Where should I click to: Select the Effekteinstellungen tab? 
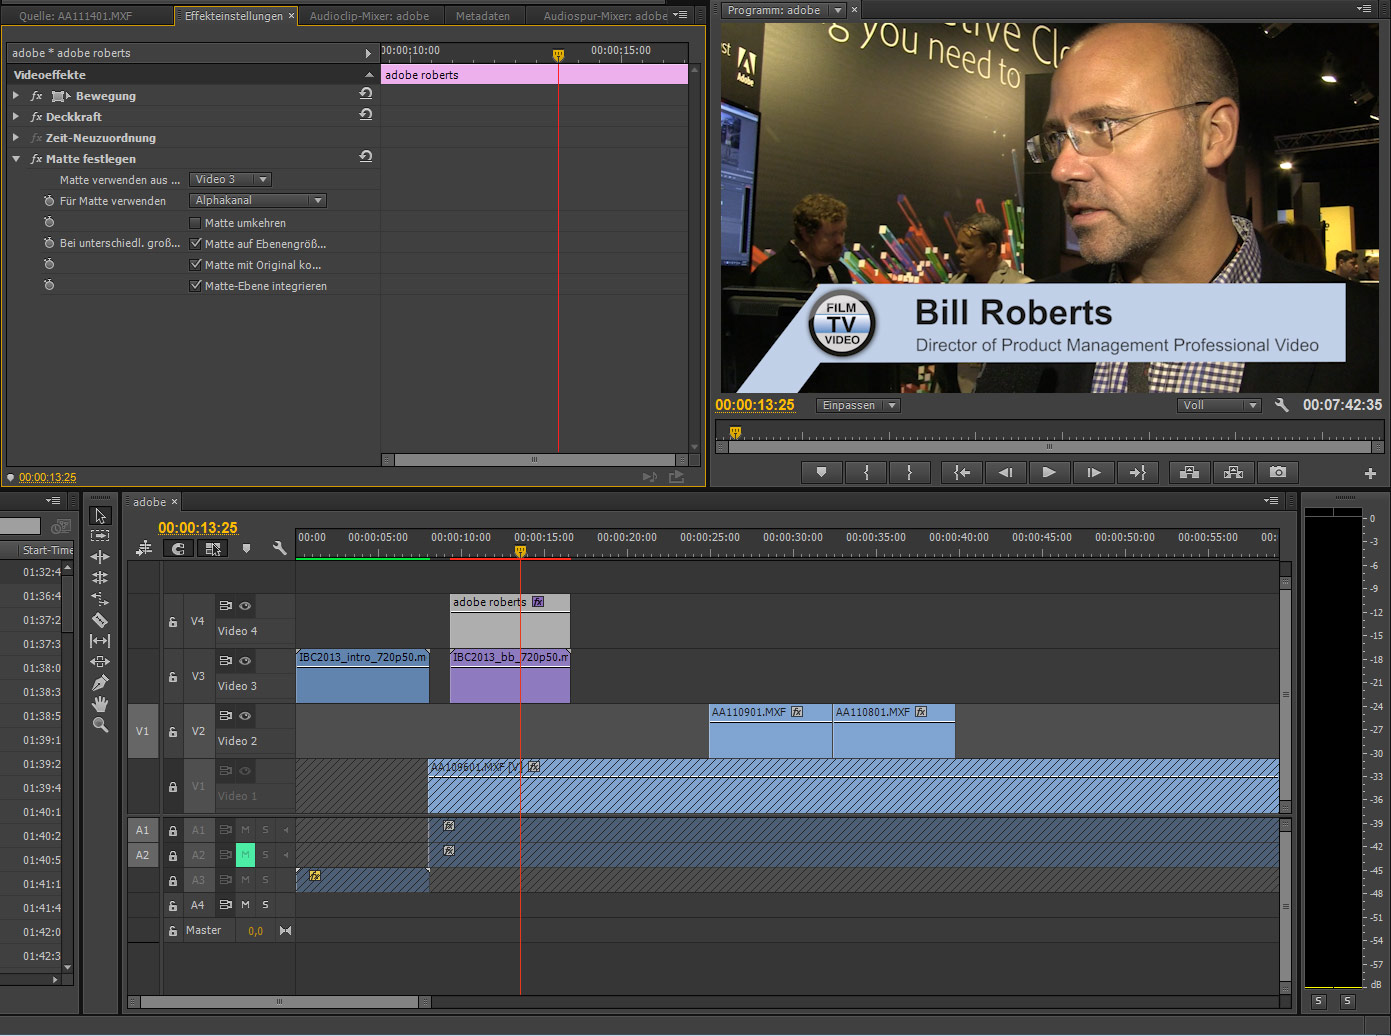[x=234, y=16]
